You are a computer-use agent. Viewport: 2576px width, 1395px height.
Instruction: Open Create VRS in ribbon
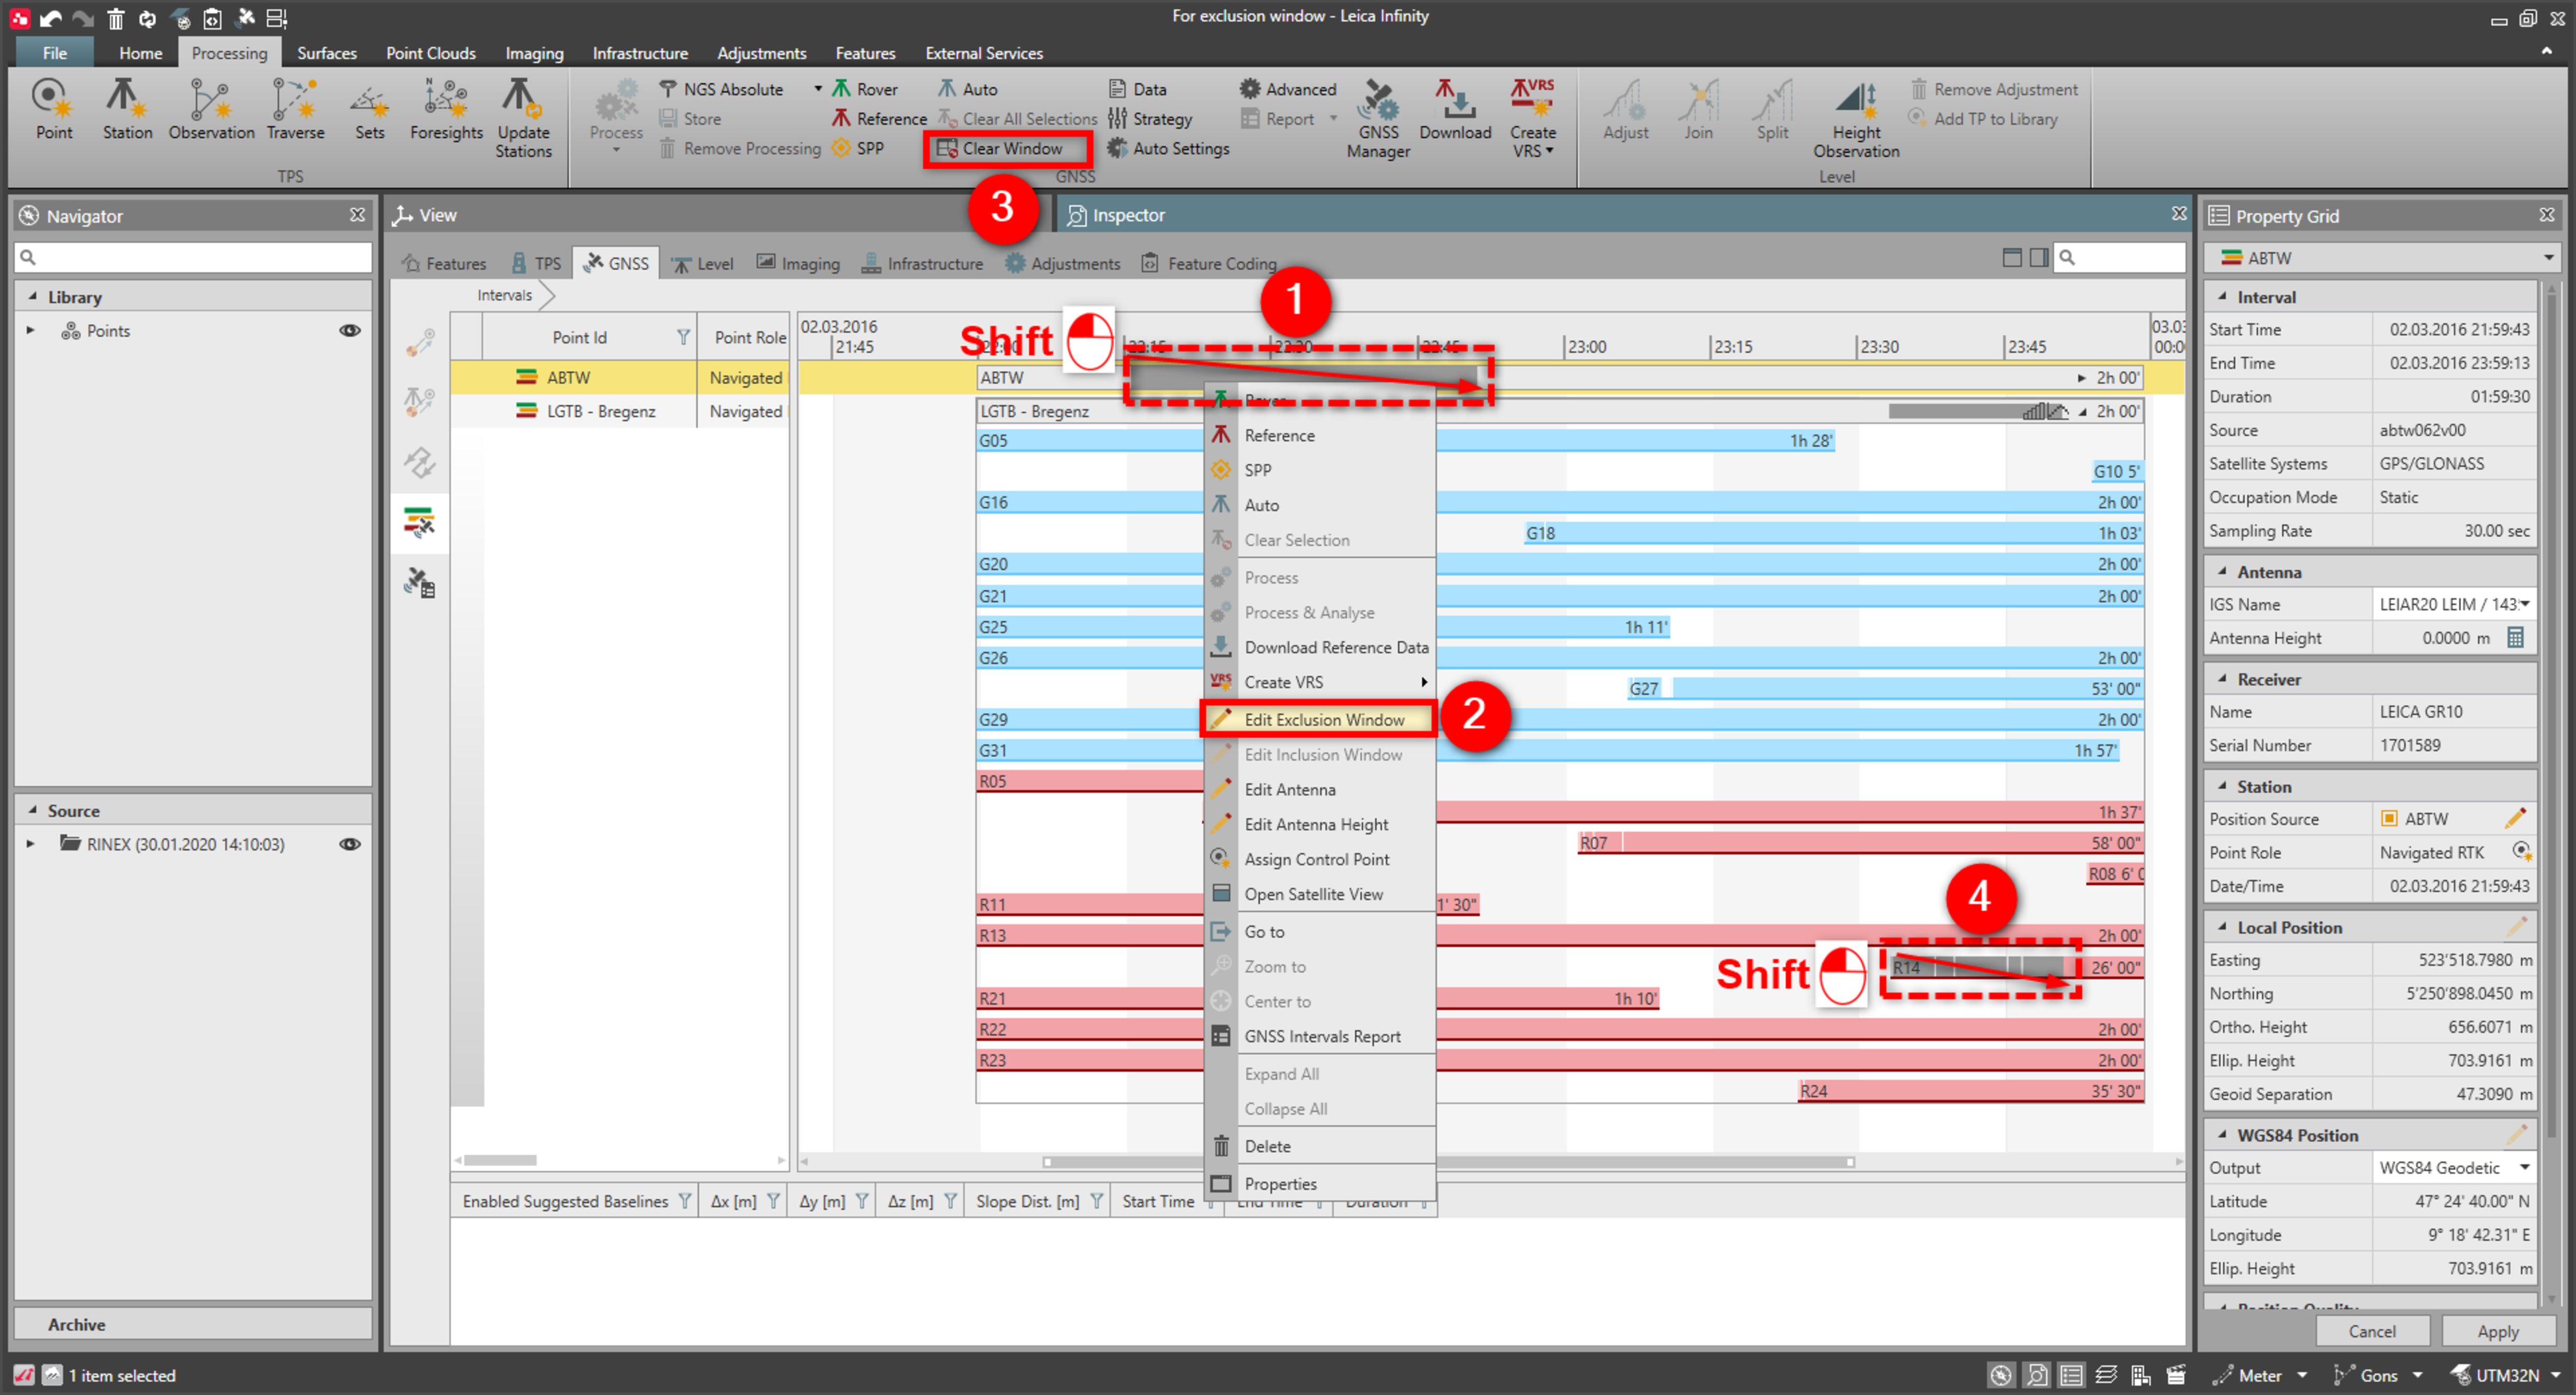[1532, 118]
